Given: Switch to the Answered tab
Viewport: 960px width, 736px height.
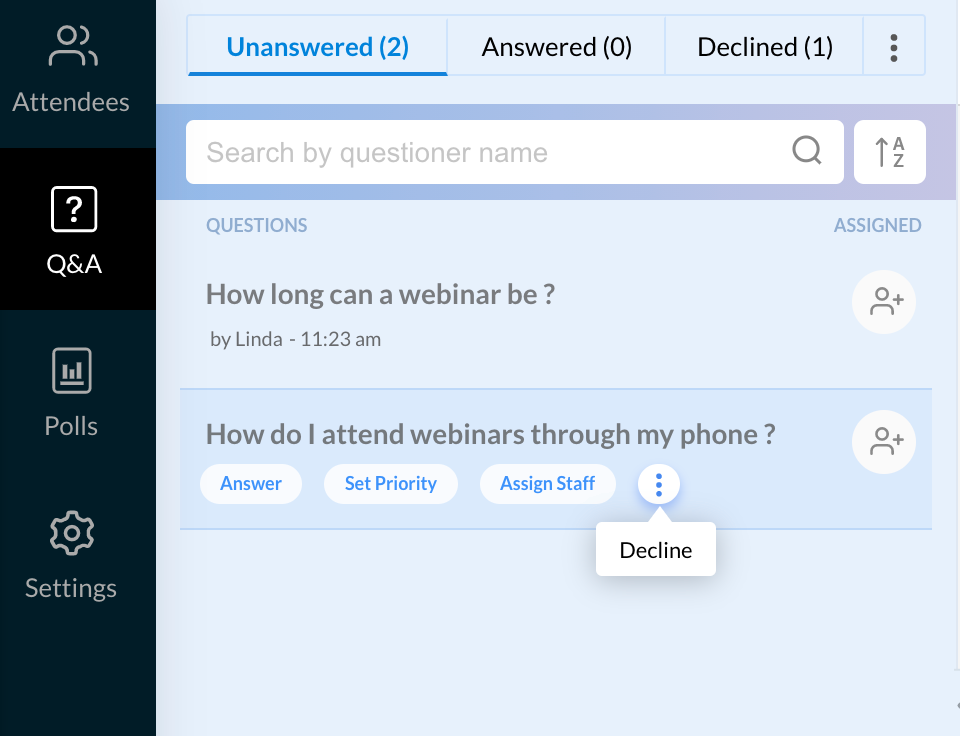Looking at the screenshot, I should pos(556,46).
